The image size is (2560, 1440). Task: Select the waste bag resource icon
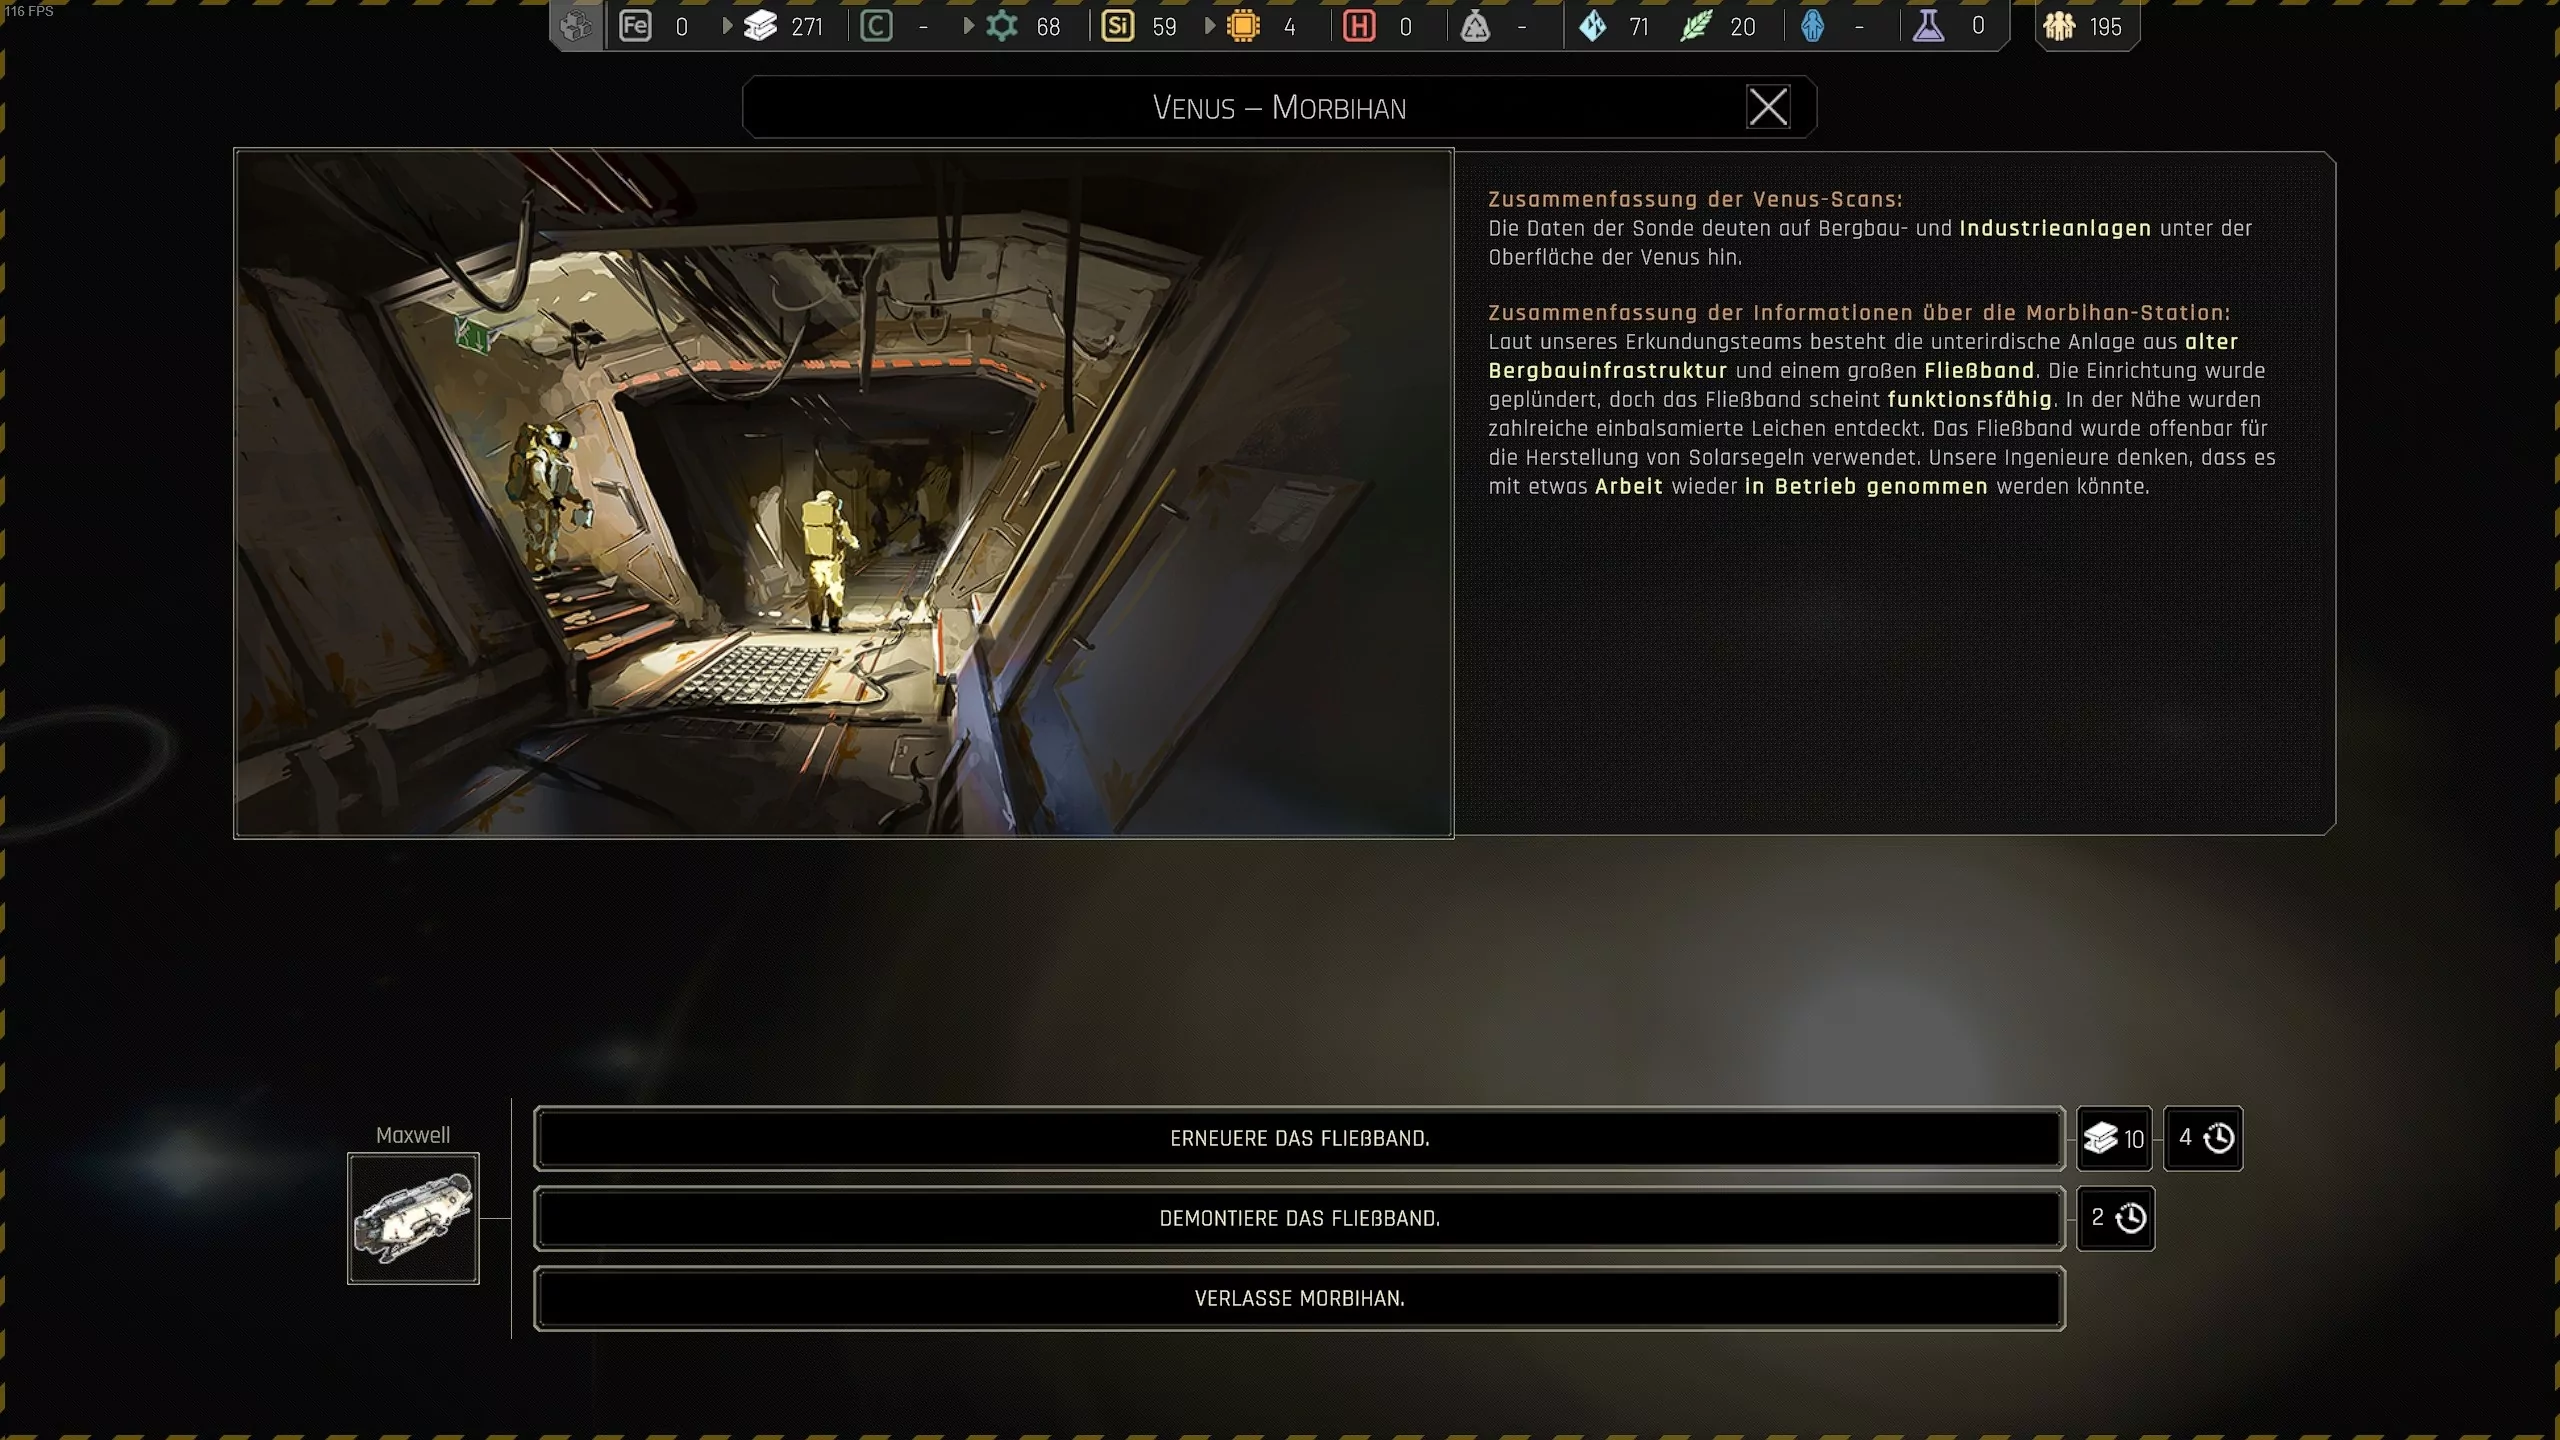[x=1475, y=26]
